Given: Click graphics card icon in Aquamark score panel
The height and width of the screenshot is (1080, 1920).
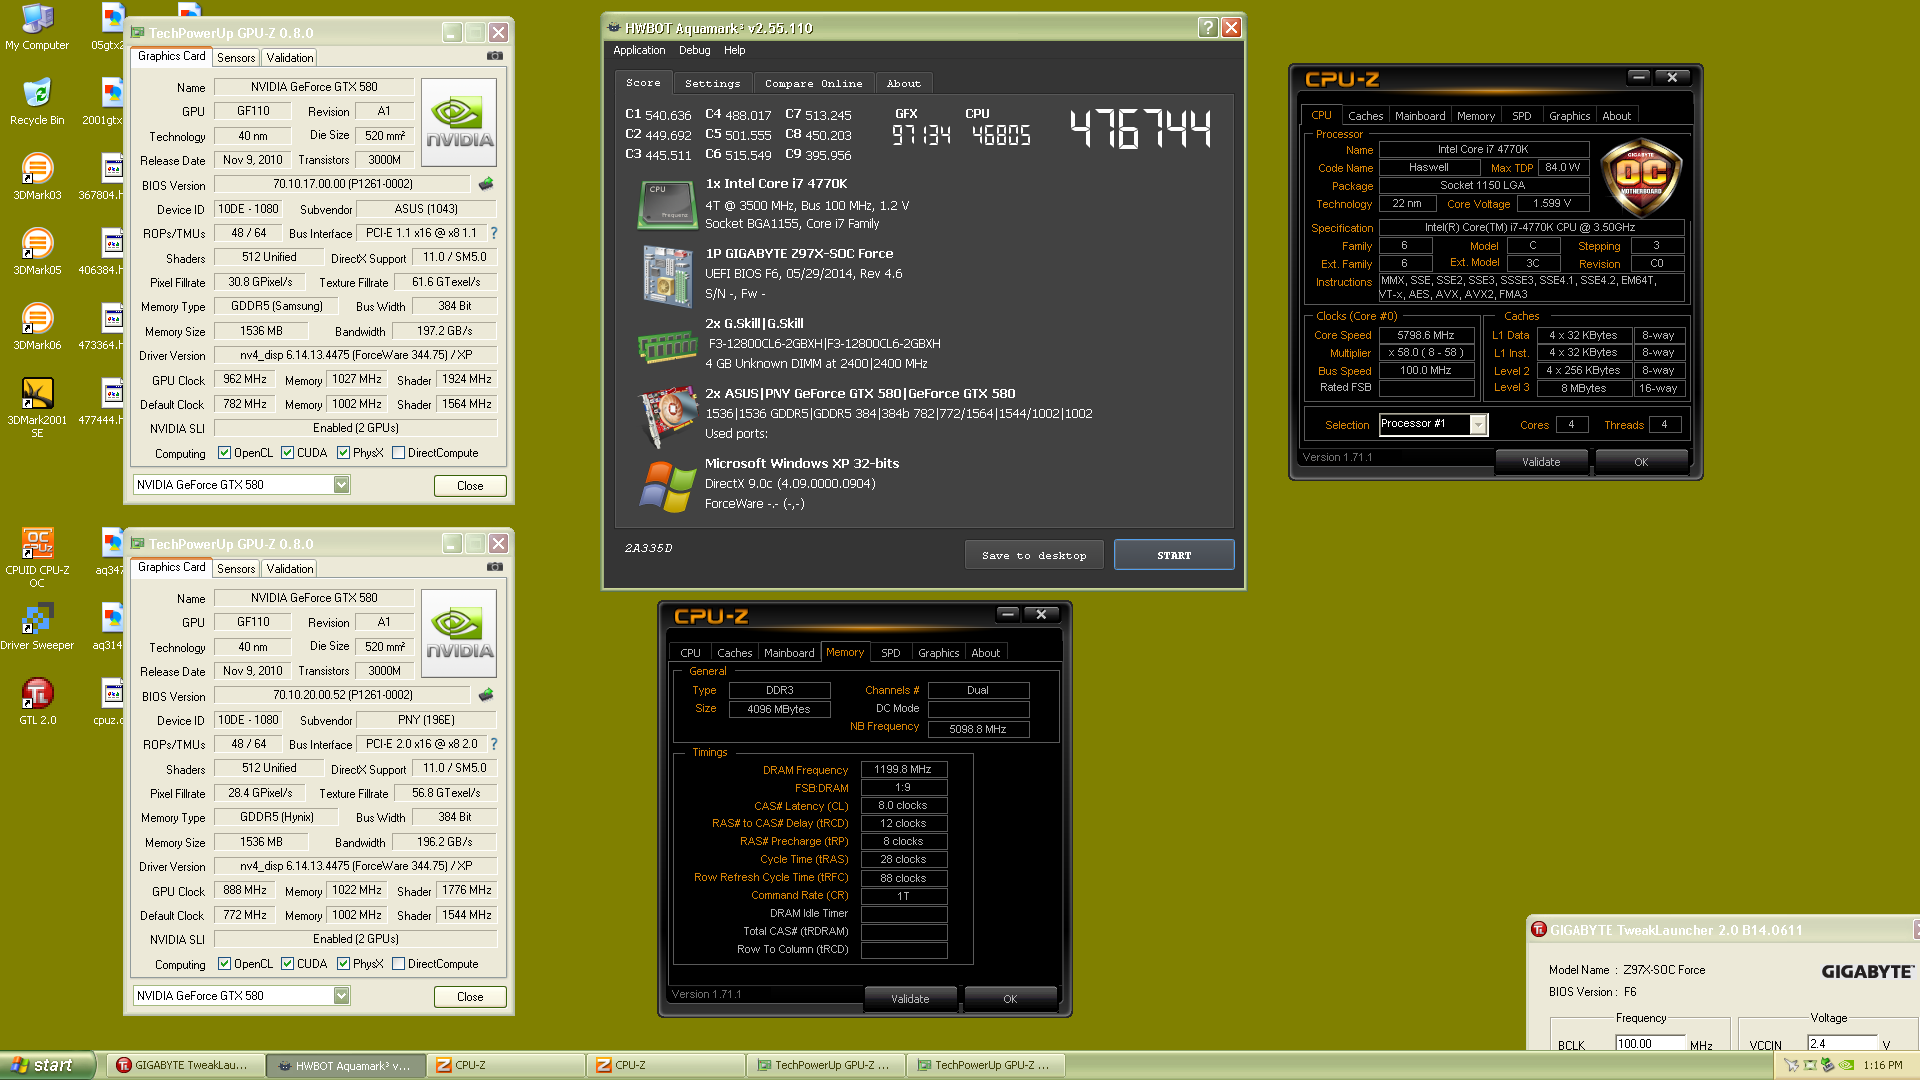Looking at the screenshot, I should [x=667, y=415].
